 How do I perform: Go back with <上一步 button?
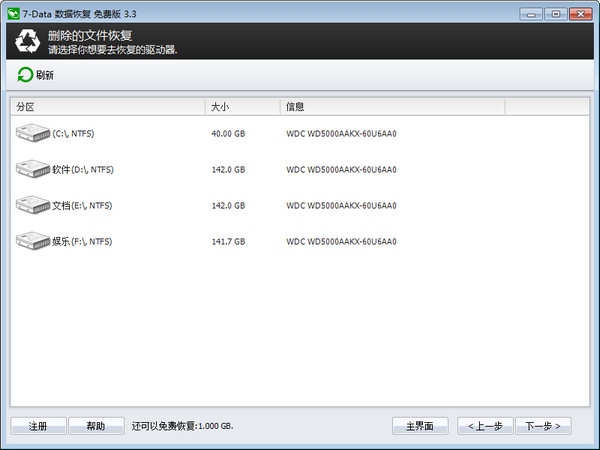coord(485,426)
